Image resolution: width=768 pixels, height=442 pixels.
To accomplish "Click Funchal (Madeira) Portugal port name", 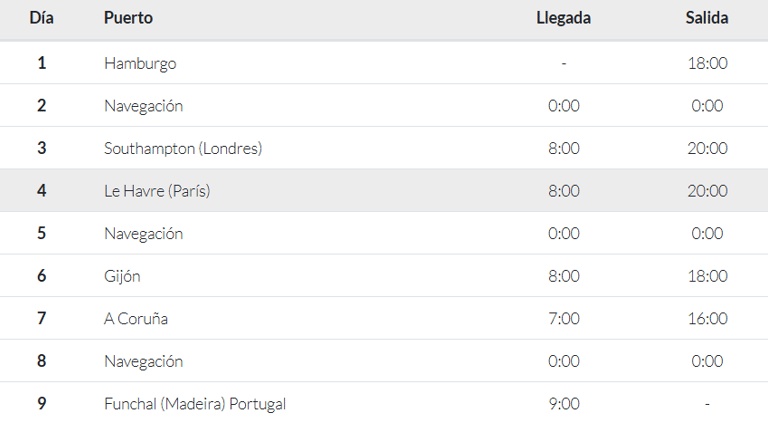I will [195, 404].
